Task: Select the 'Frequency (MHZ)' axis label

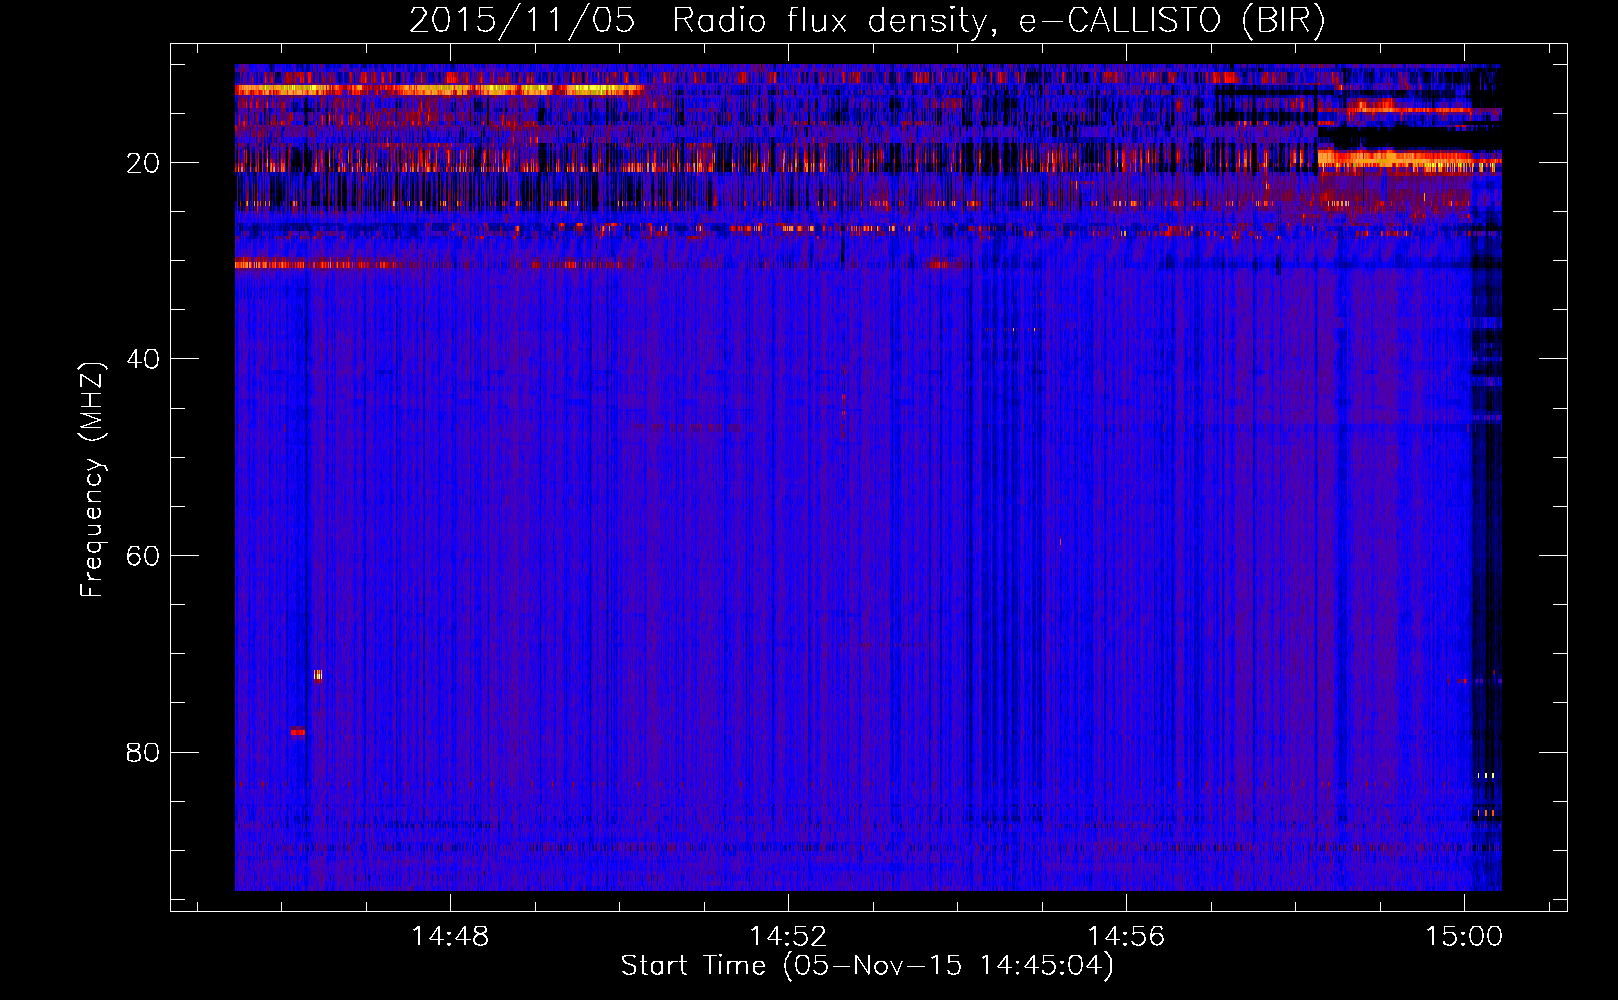Action: (x=92, y=479)
